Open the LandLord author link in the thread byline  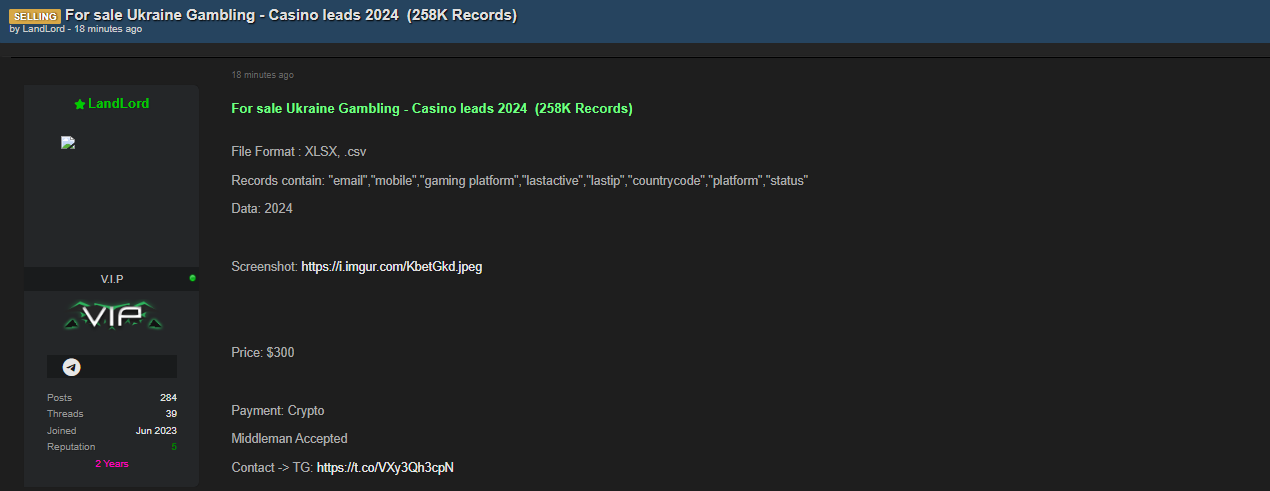[x=43, y=29]
